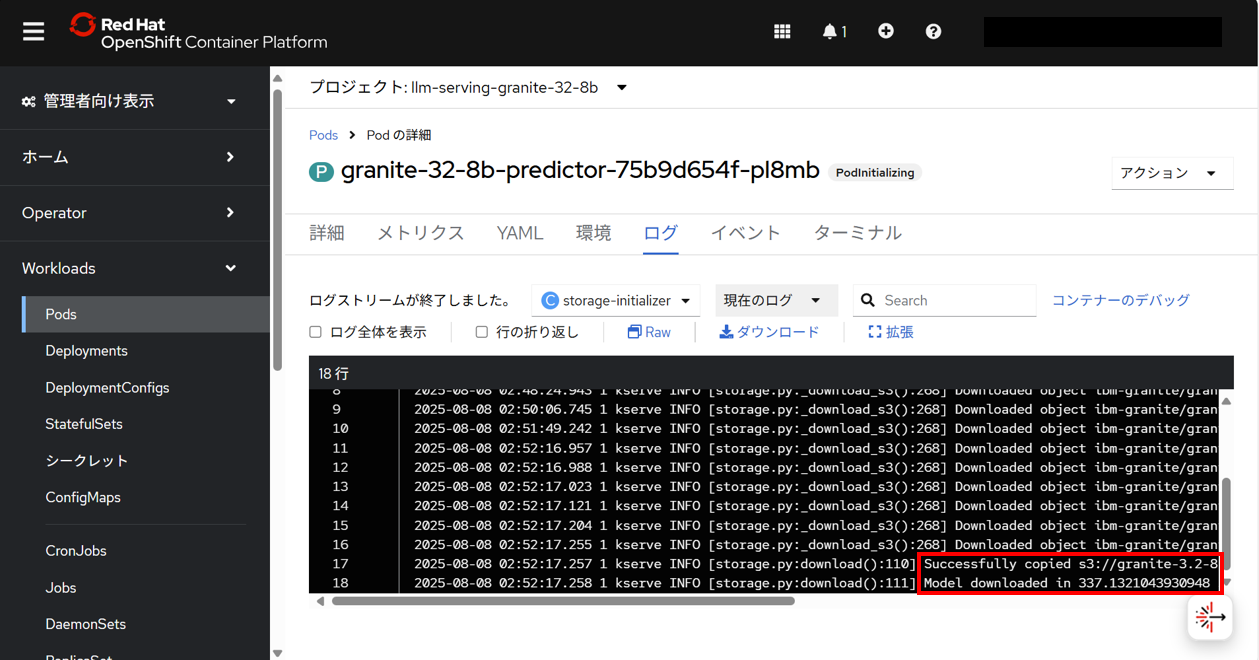The height and width of the screenshot is (660, 1259).
Task: Open the Lightspeed assistant floating icon
Action: pos(1210,618)
